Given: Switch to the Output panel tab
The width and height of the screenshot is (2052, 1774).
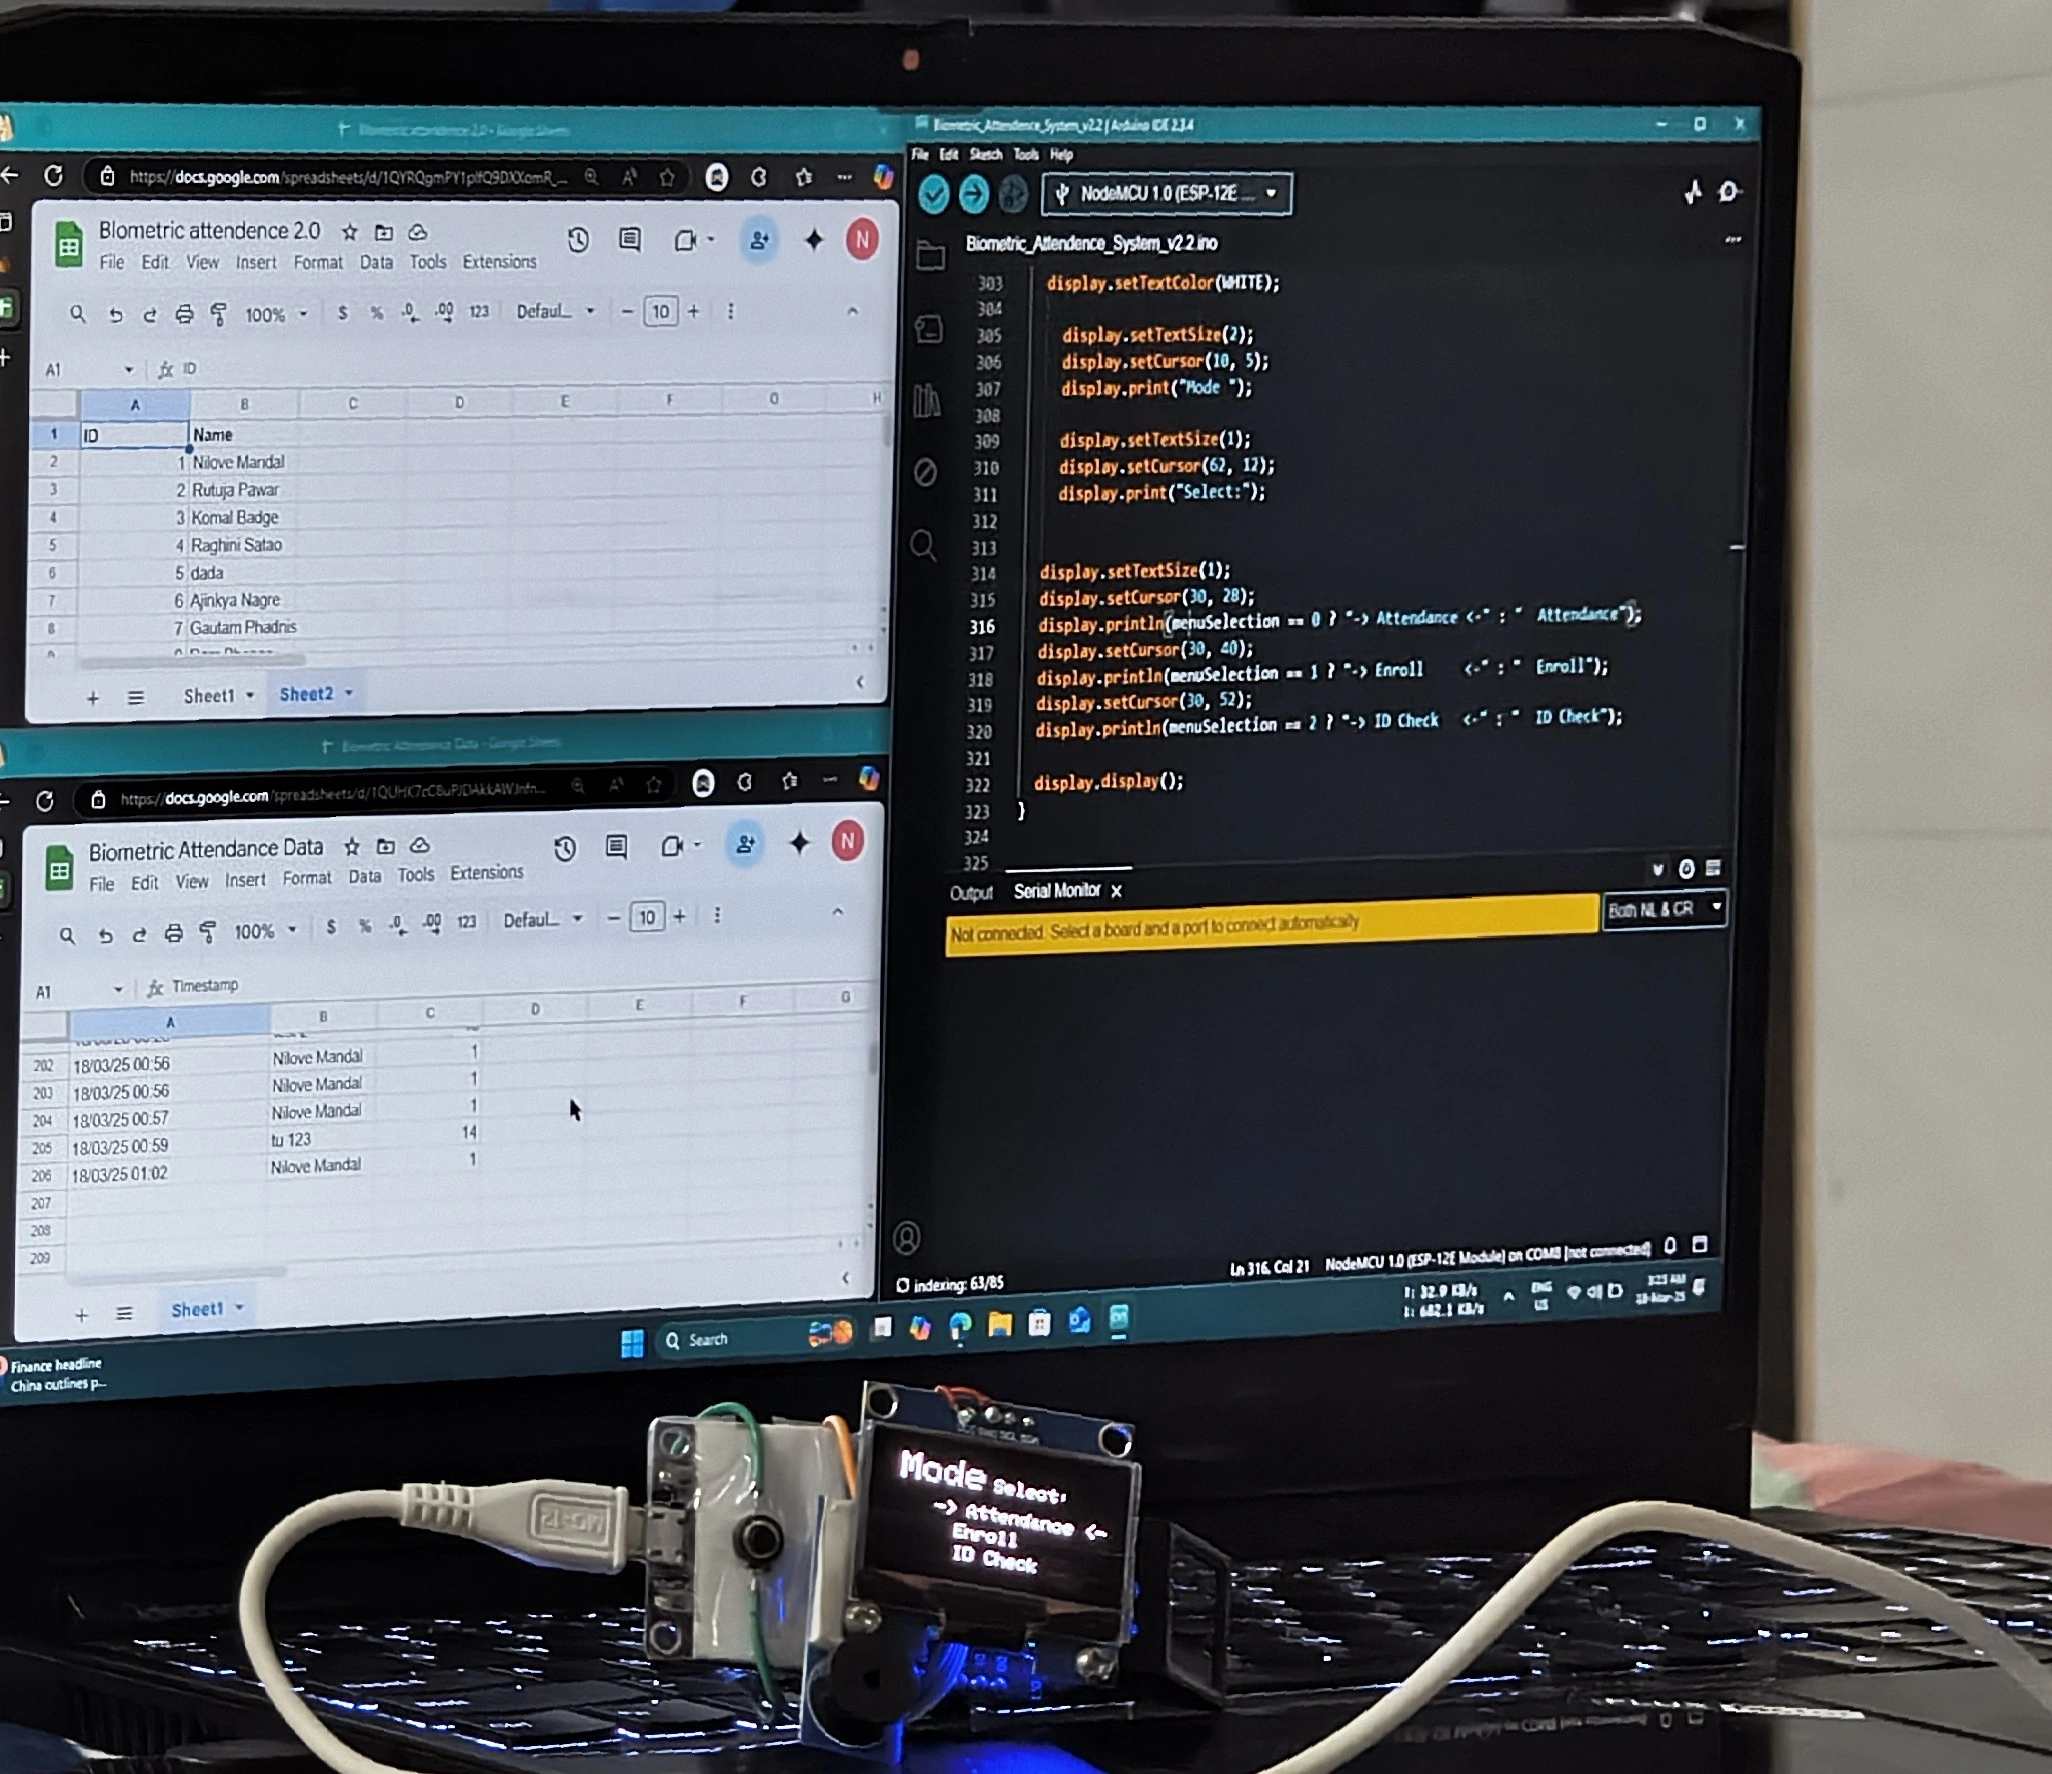Looking at the screenshot, I should [971, 893].
